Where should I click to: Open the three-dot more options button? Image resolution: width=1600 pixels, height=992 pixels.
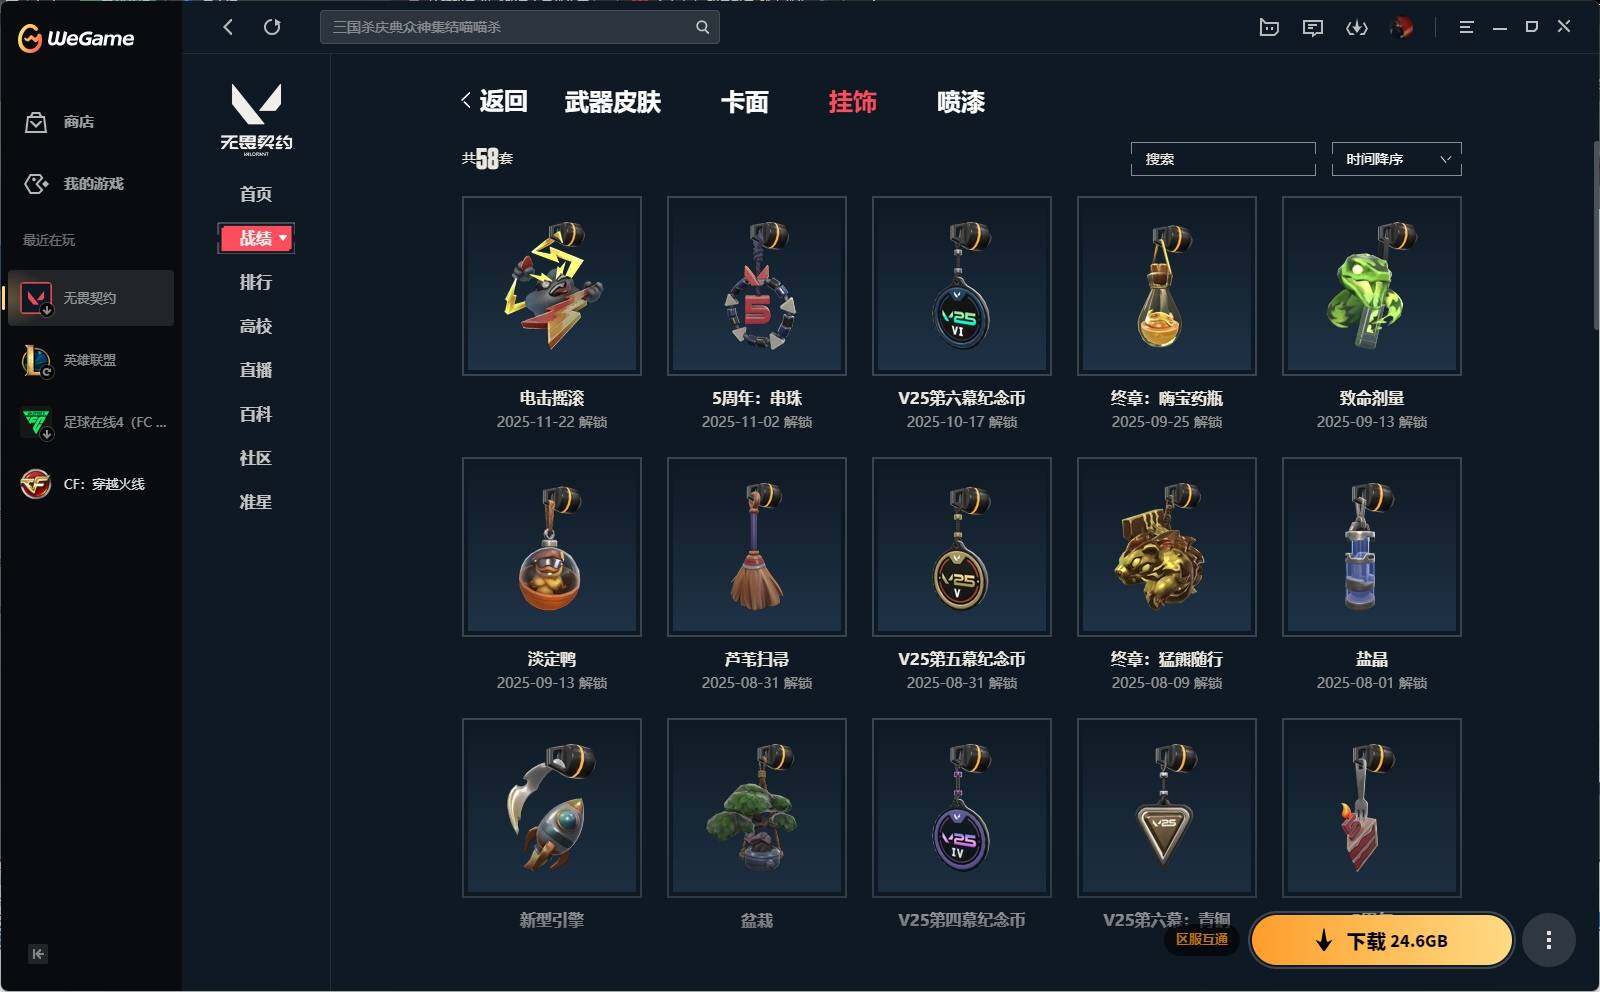click(1549, 940)
